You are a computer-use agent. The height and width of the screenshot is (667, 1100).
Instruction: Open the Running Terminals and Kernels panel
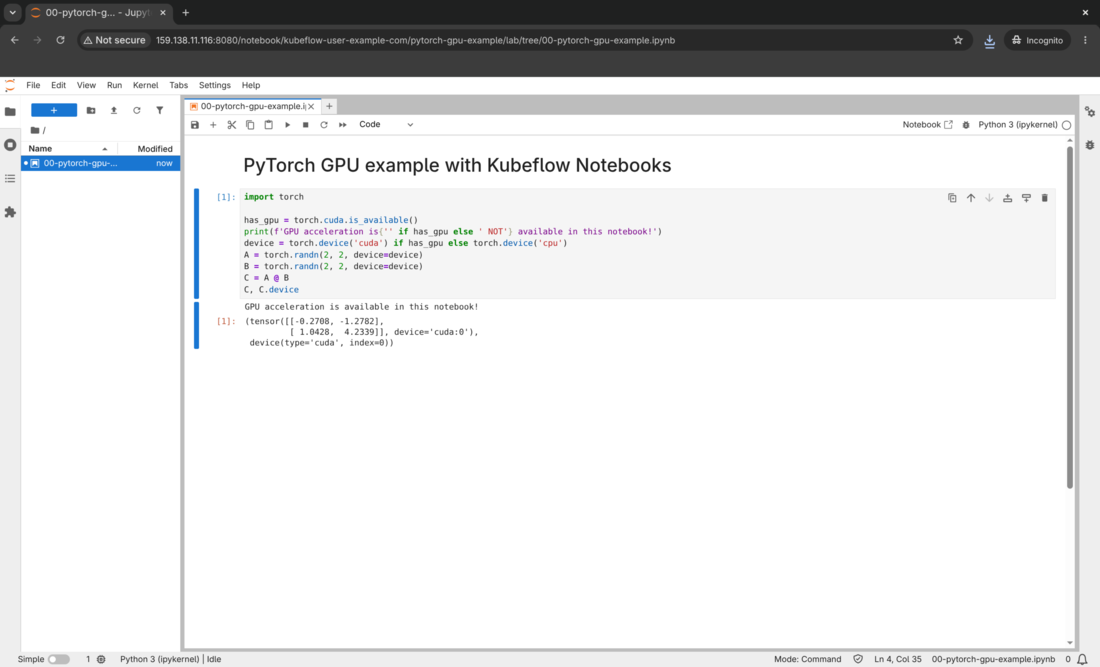click(10, 145)
